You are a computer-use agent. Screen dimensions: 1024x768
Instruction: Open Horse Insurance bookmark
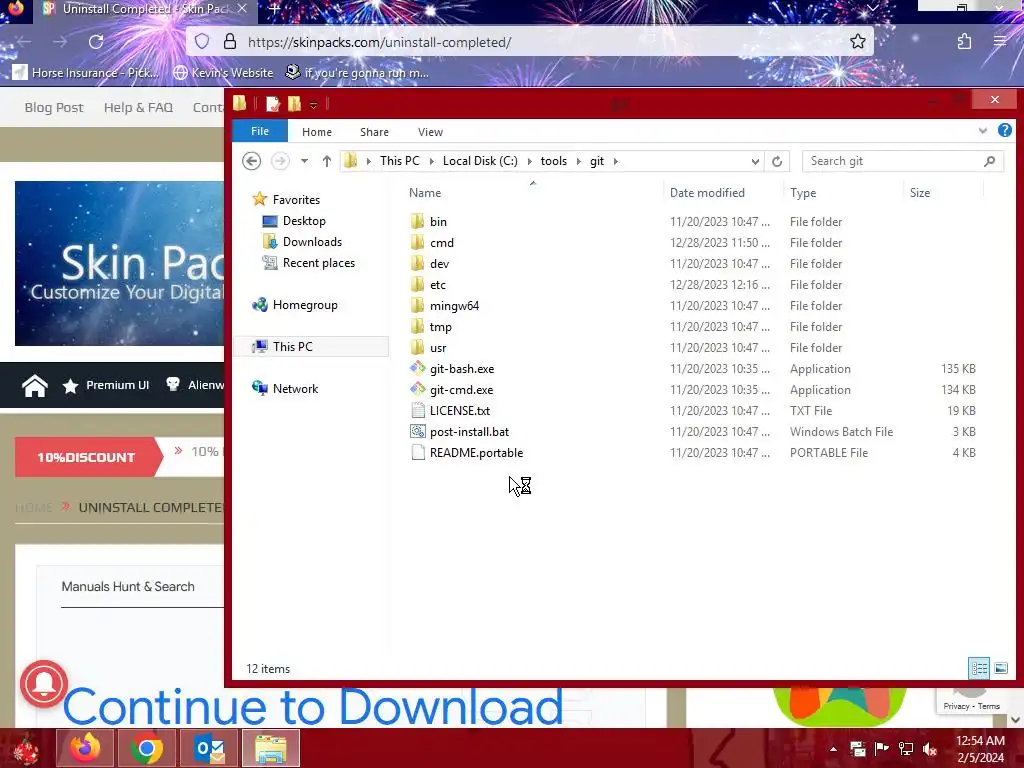point(86,72)
